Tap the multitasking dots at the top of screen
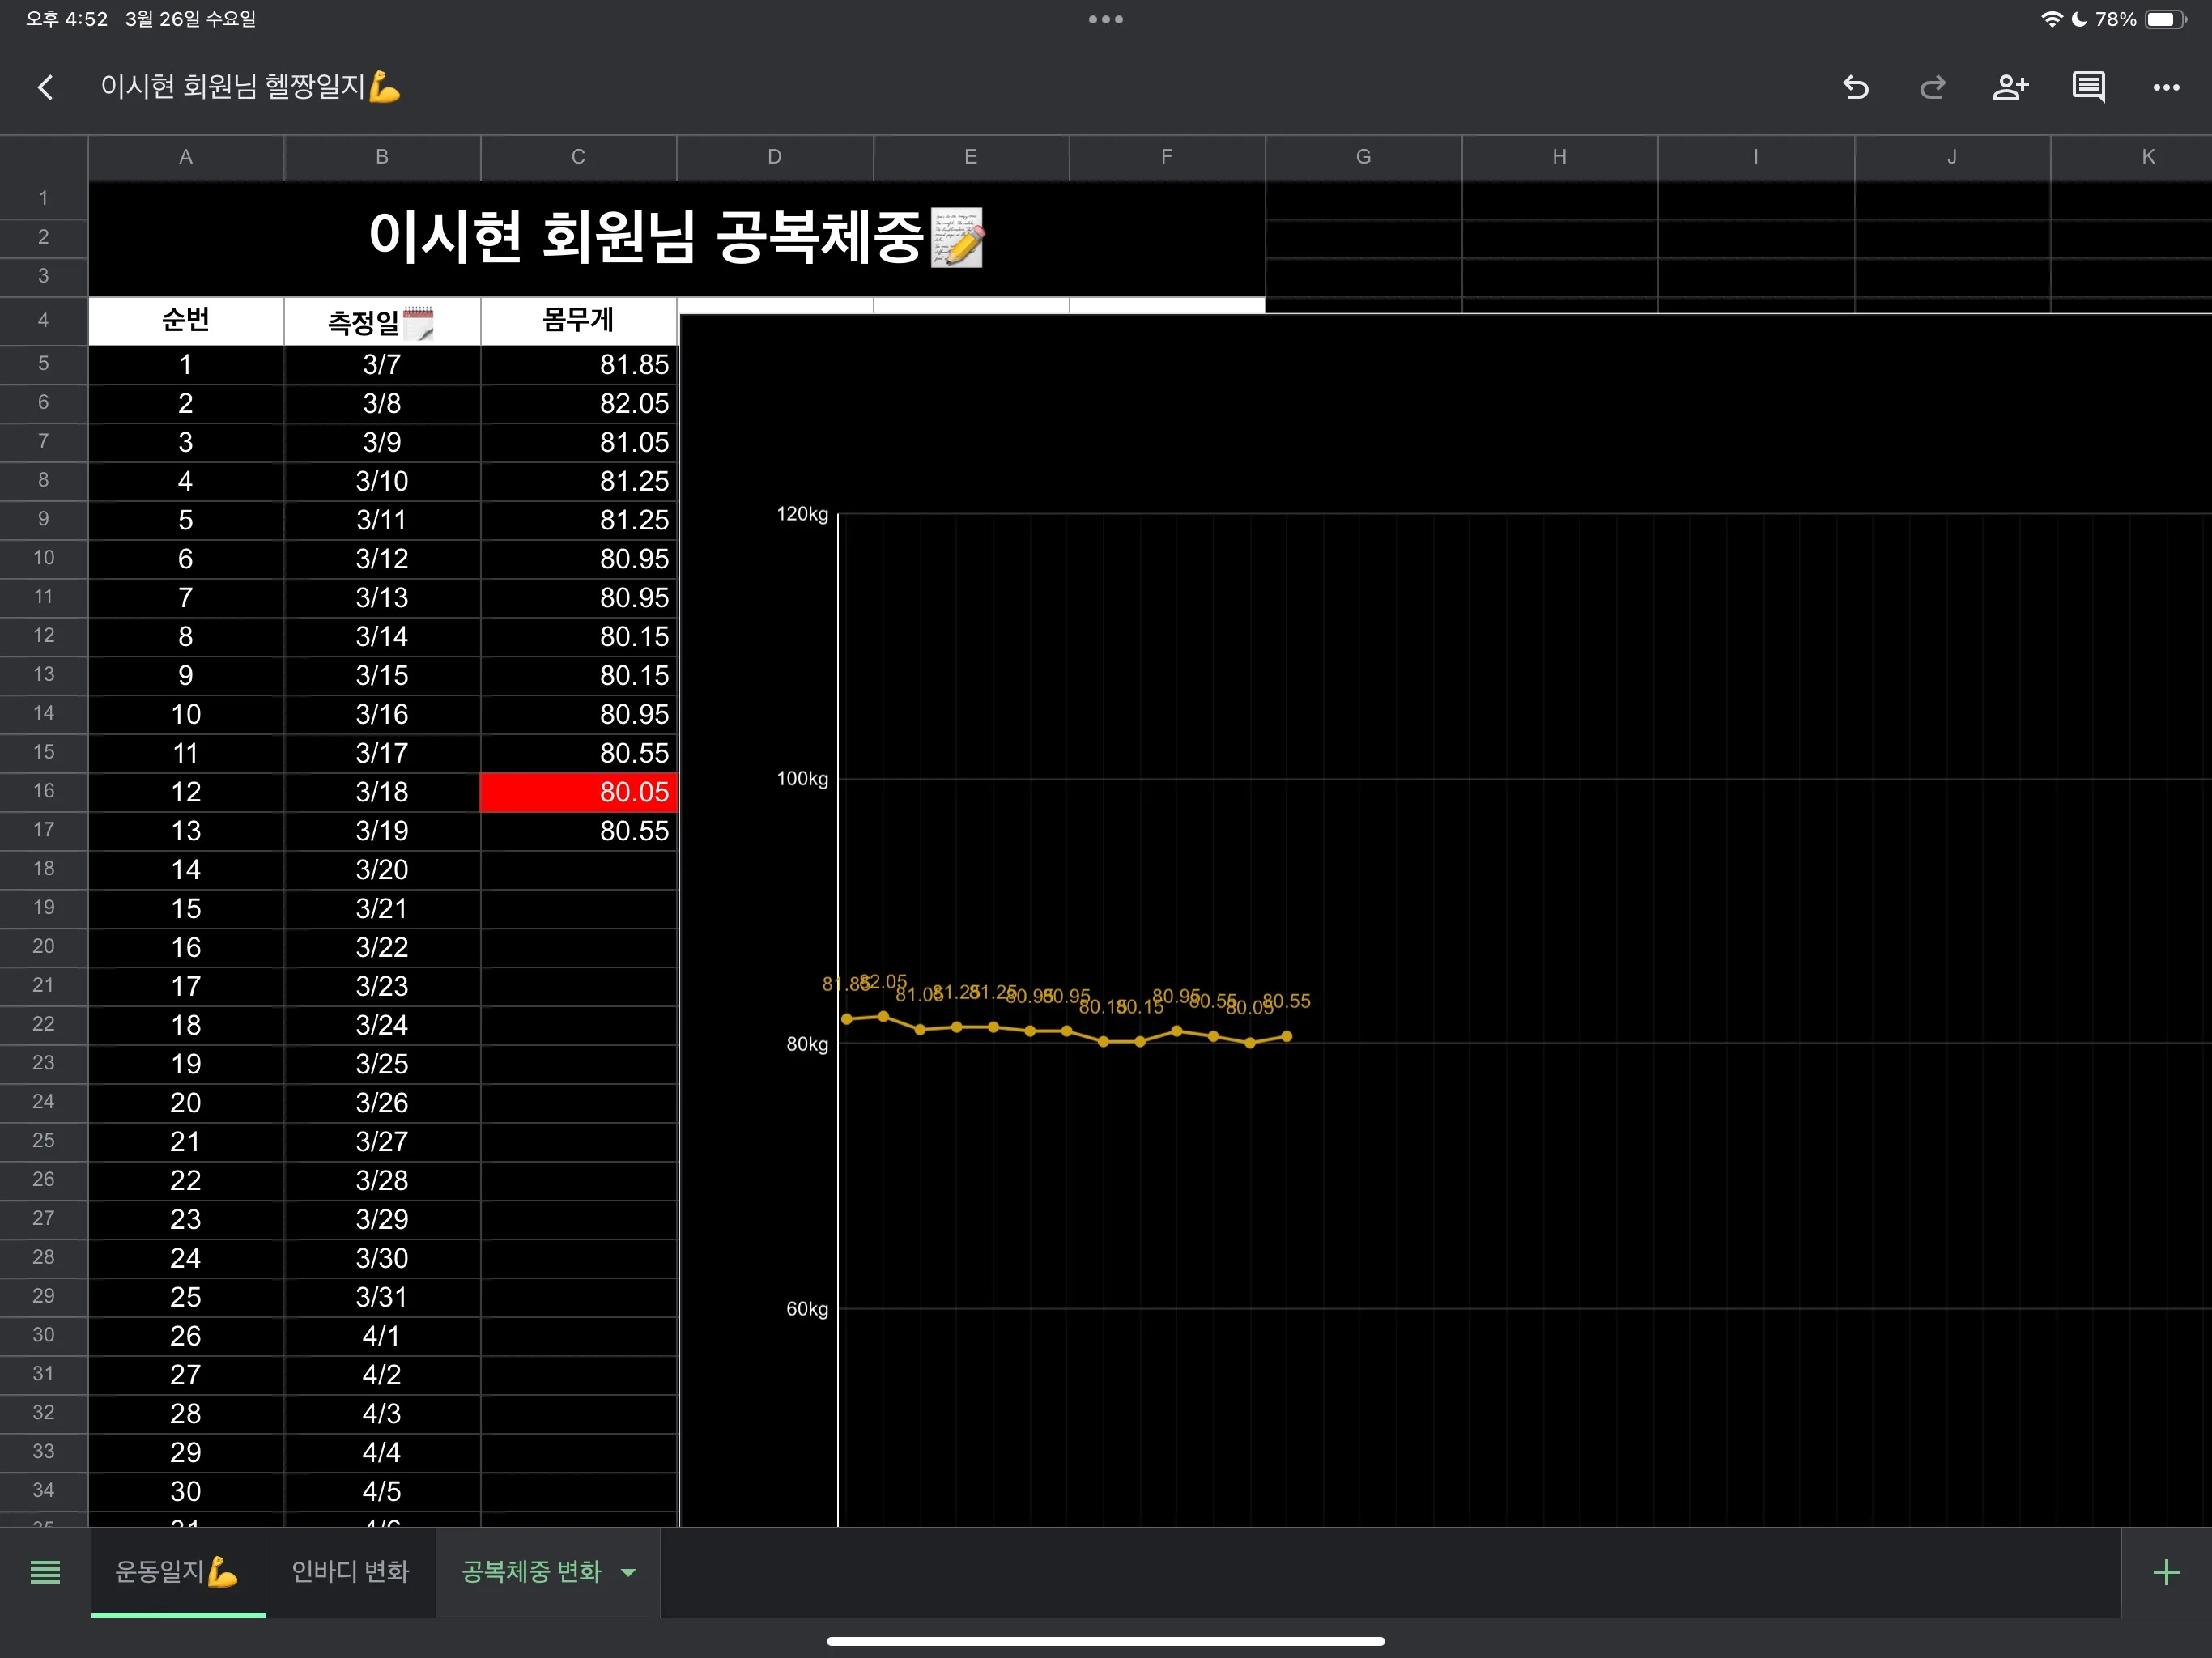This screenshot has height=1658, width=2212. pos(1104,19)
